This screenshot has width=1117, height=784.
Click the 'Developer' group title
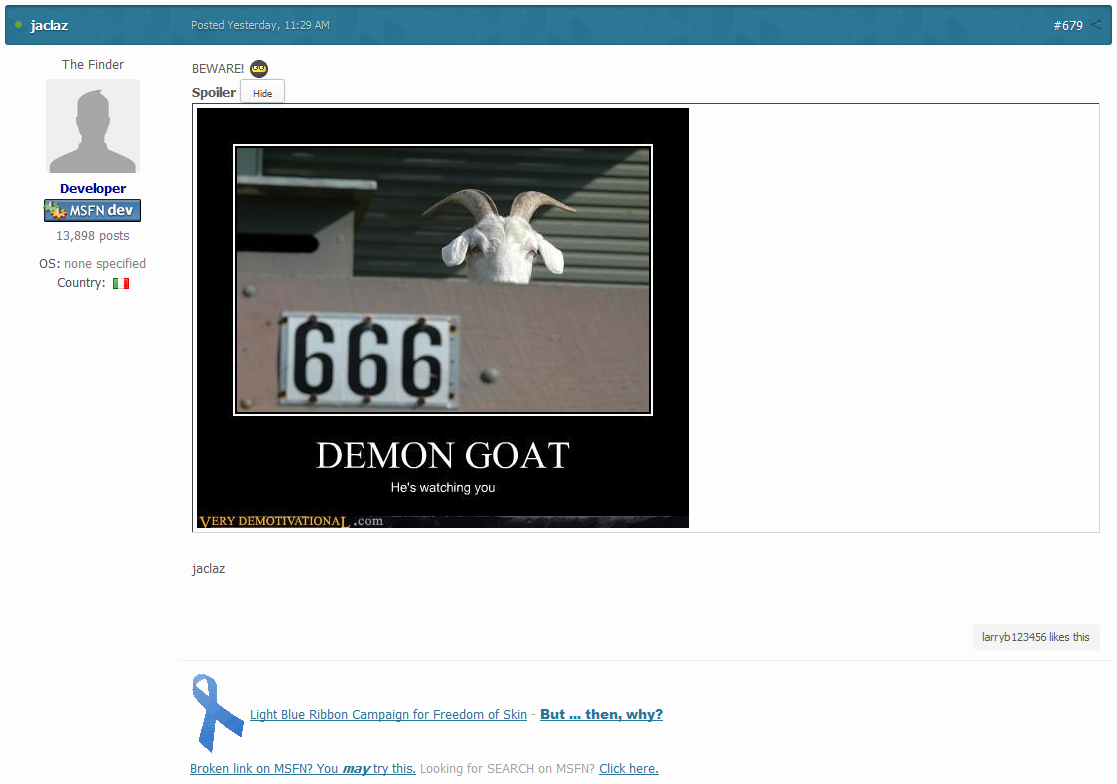pos(93,189)
